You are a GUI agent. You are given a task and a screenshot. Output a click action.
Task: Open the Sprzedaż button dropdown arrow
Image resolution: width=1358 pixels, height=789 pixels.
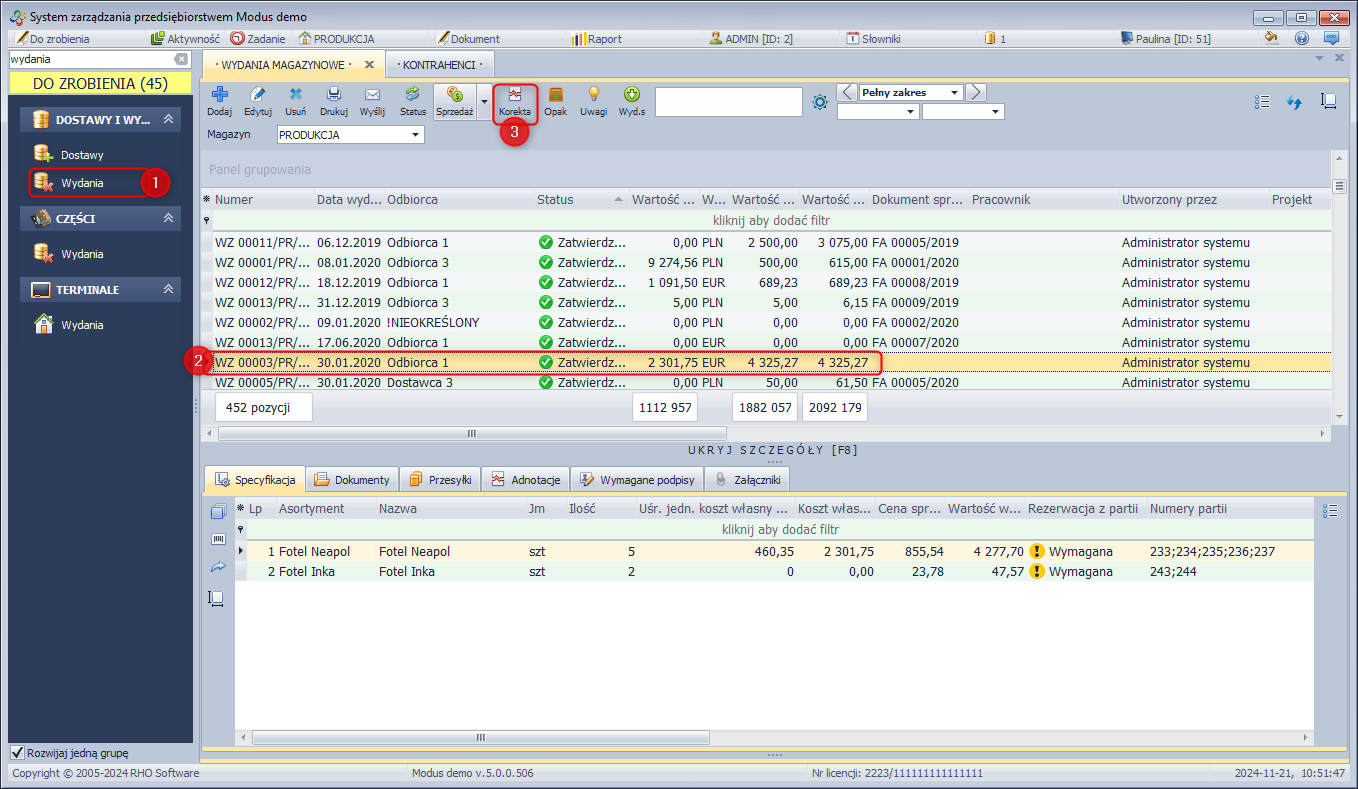(x=484, y=102)
